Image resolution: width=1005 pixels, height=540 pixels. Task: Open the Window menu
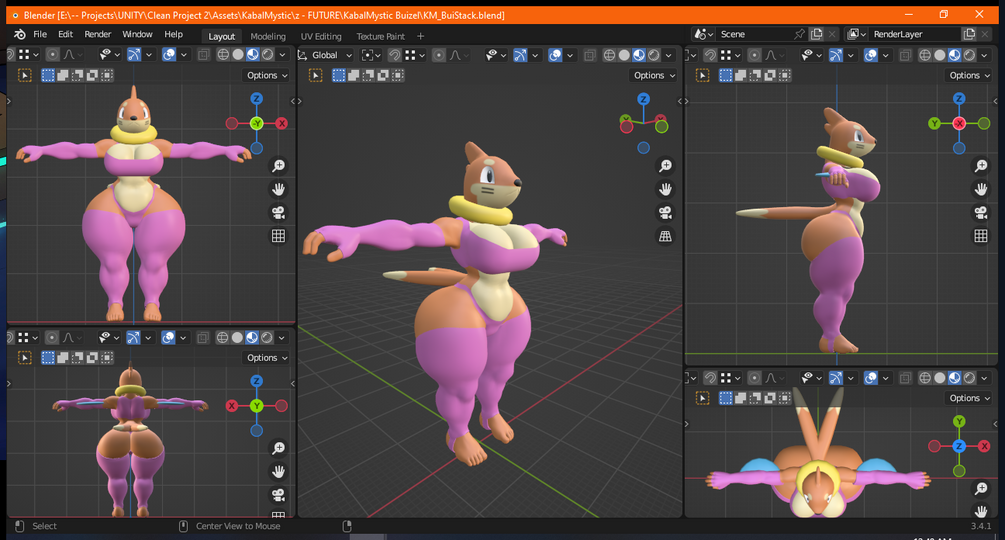click(x=137, y=35)
